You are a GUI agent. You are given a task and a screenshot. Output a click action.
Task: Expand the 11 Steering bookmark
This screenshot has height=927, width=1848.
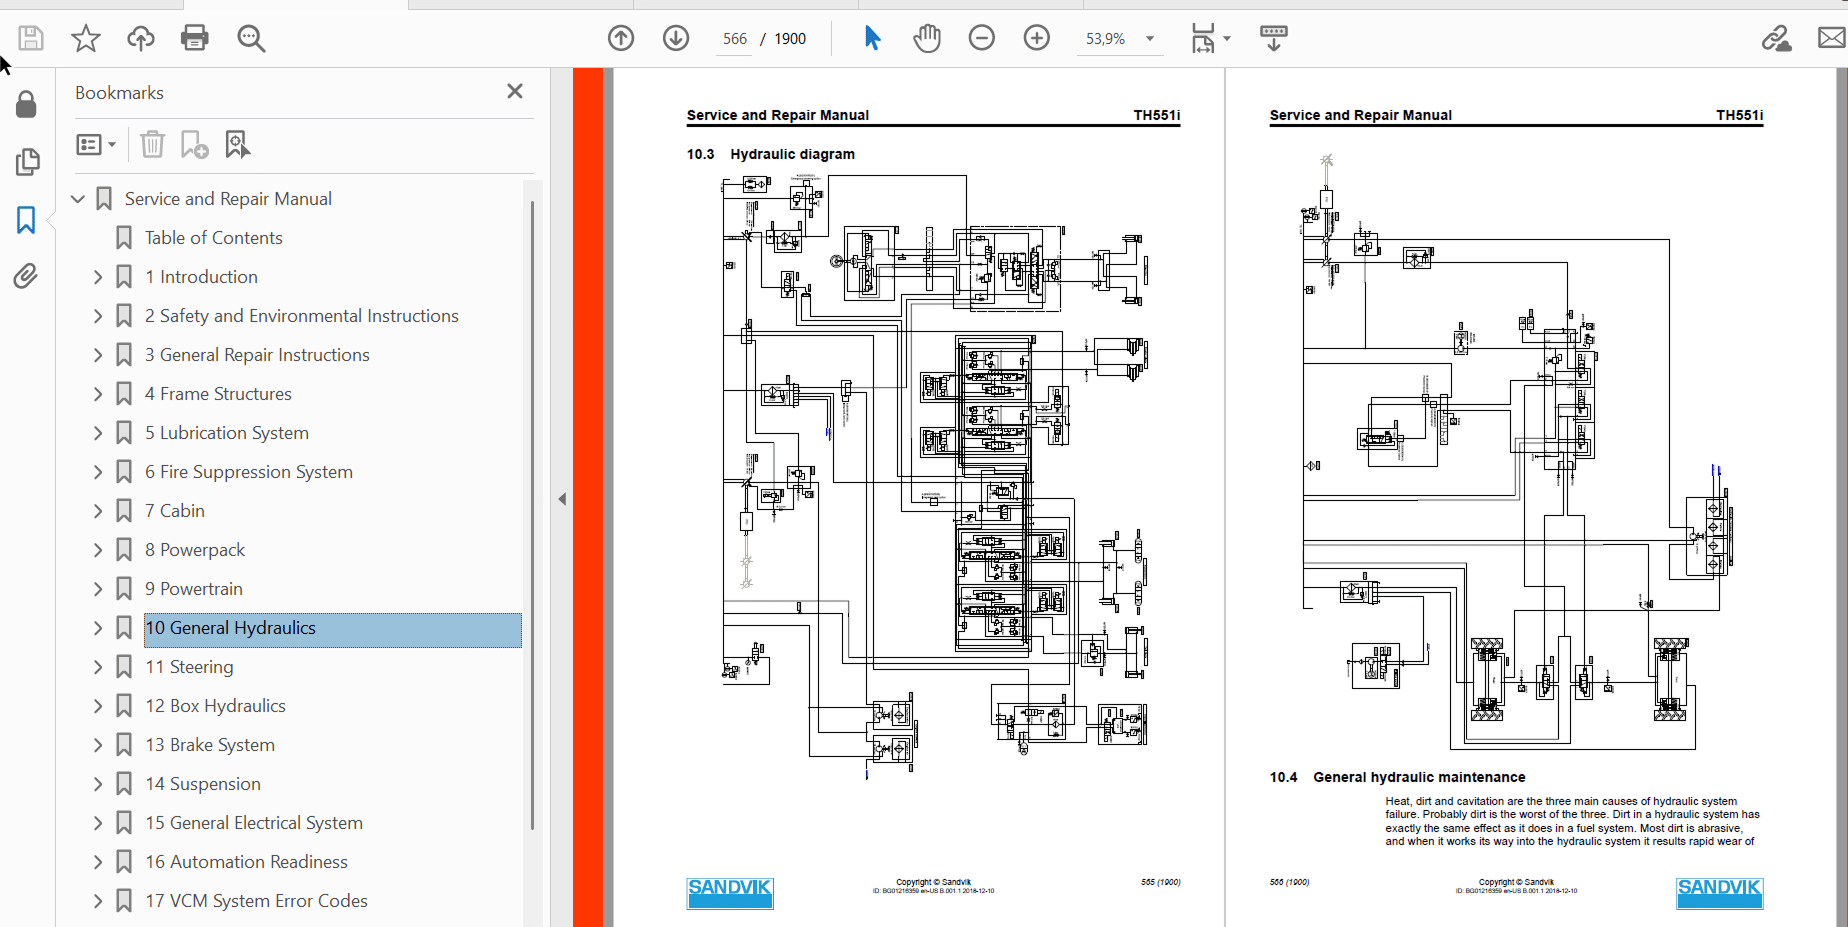[98, 667]
